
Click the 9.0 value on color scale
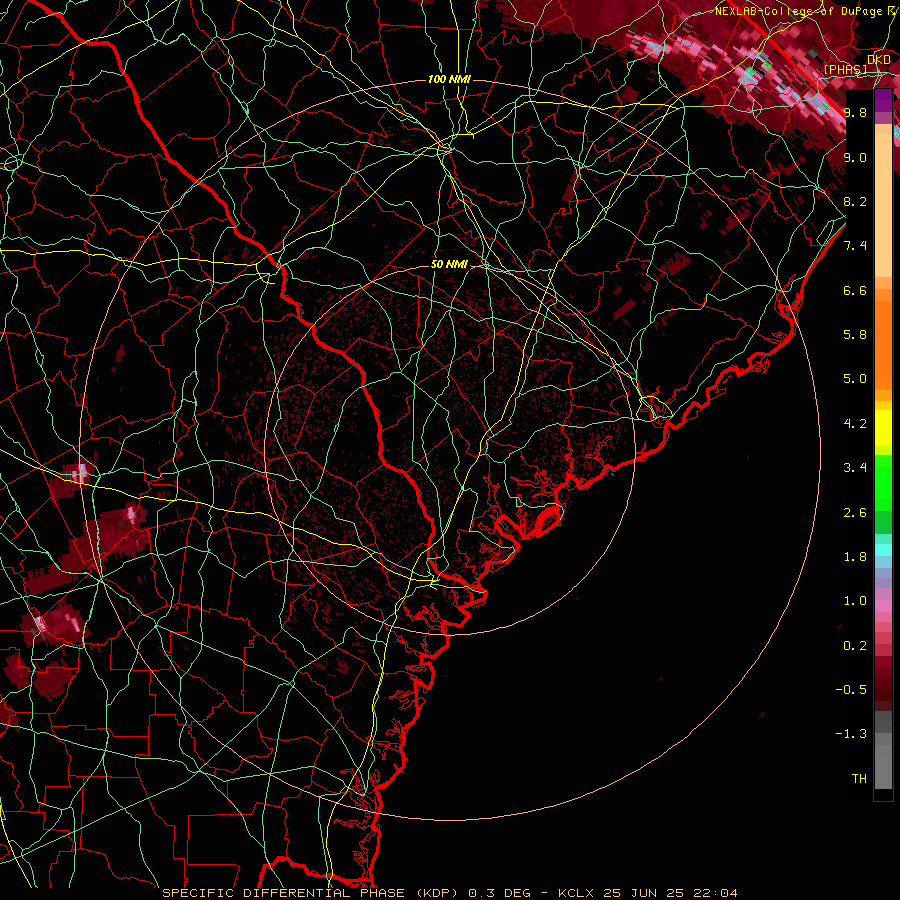(855, 157)
